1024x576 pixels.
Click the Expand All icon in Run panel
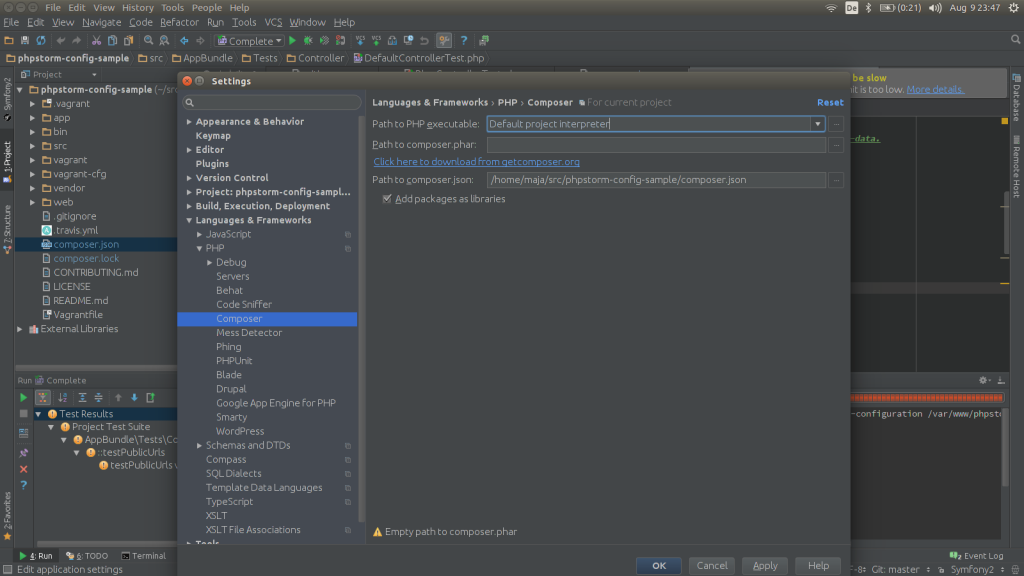pyautogui.click(x=82, y=397)
